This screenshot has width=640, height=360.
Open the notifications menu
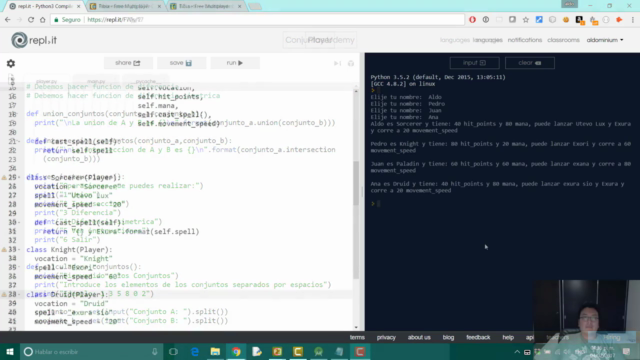524,40
